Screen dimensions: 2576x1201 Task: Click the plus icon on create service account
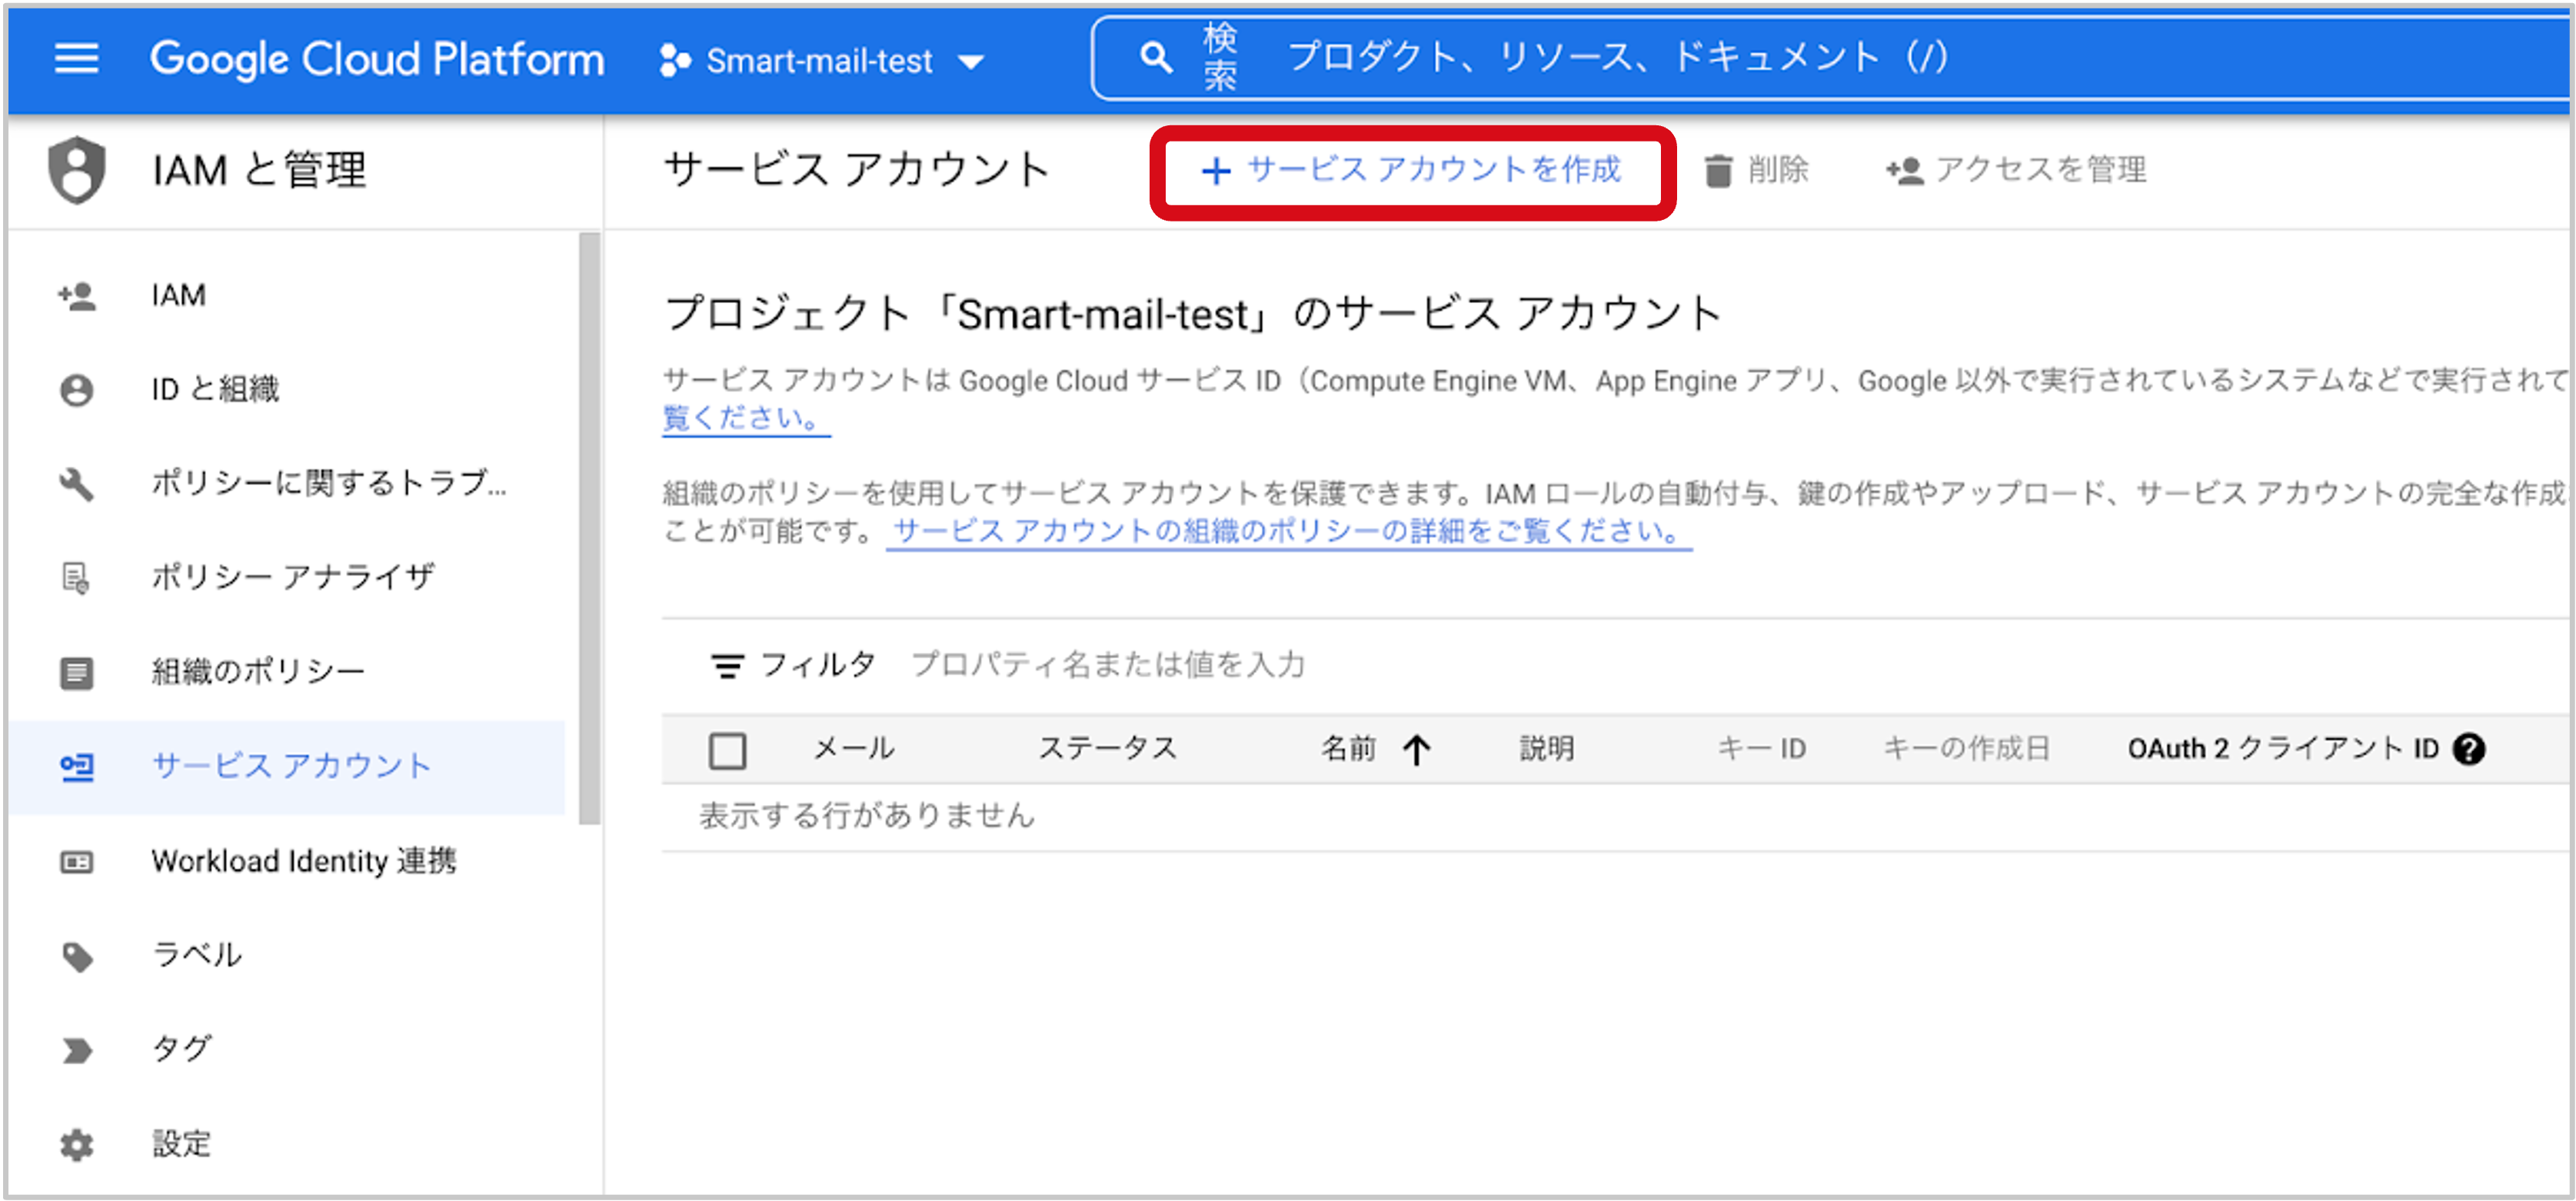click(1215, 171)
